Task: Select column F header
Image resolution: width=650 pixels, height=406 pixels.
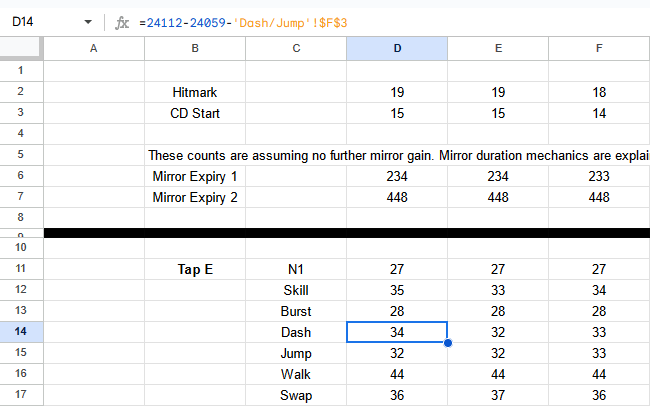Action: point(598,49)
